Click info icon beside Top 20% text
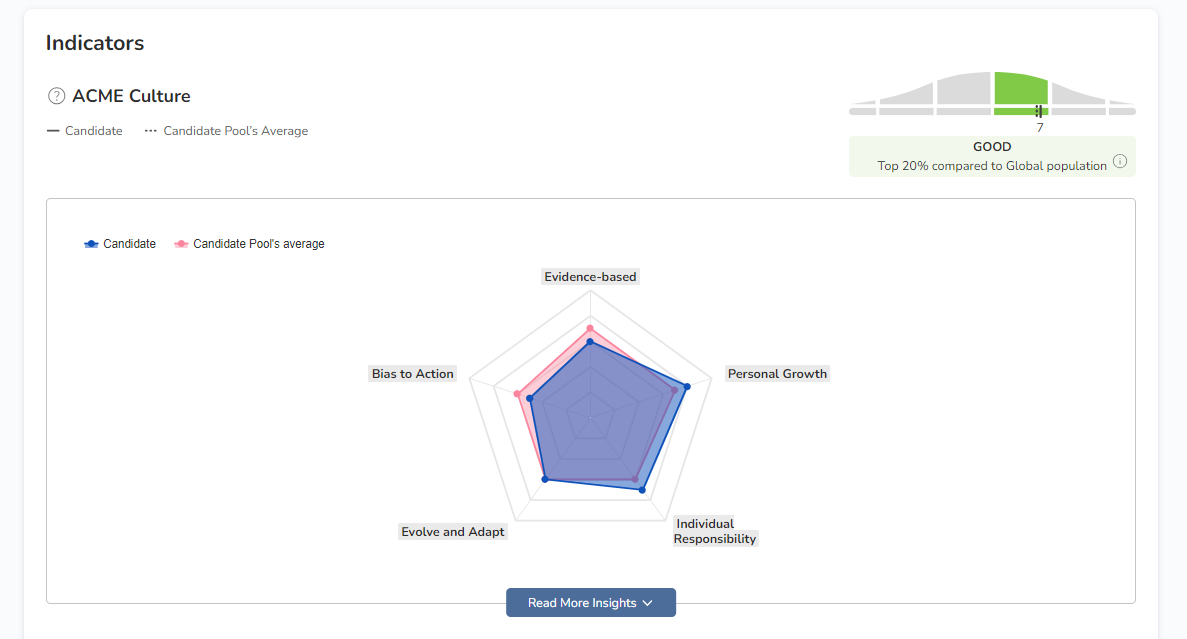The height and width of the screenshot is (639, 1187). (x=1120, y=162)
